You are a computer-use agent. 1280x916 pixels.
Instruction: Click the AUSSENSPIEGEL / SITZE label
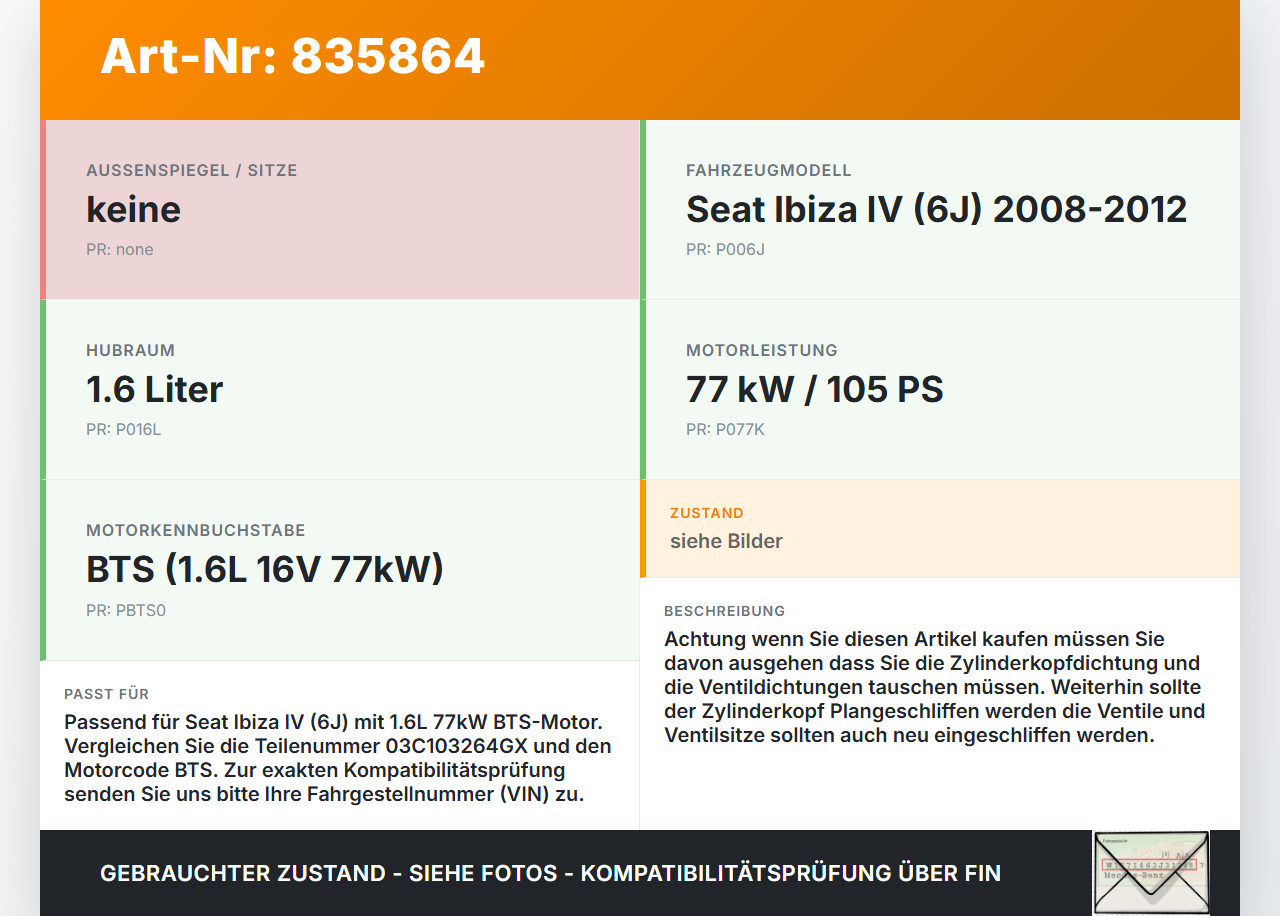[x=192, y=171]
